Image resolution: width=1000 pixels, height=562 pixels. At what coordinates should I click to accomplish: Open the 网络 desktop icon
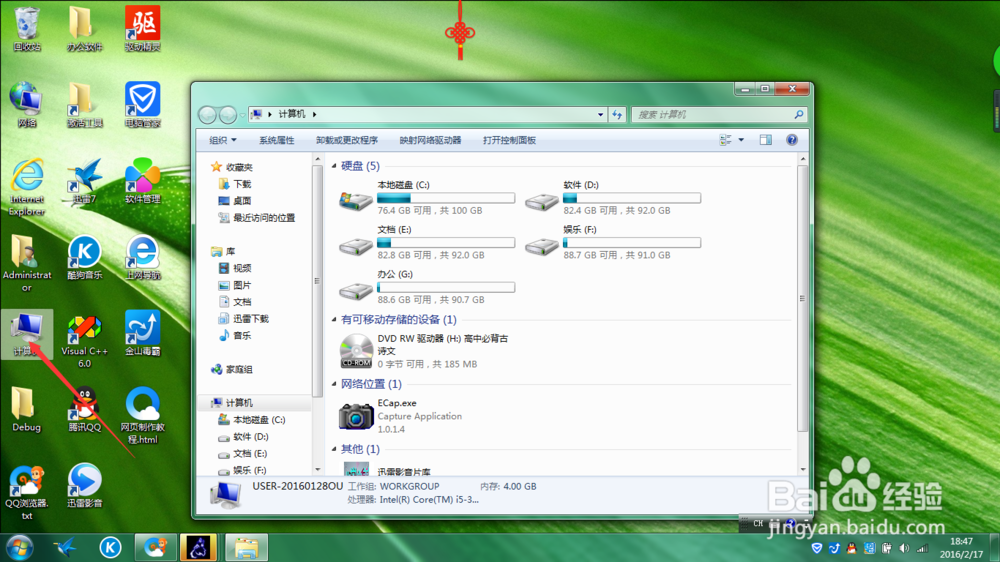pos(27,105)
